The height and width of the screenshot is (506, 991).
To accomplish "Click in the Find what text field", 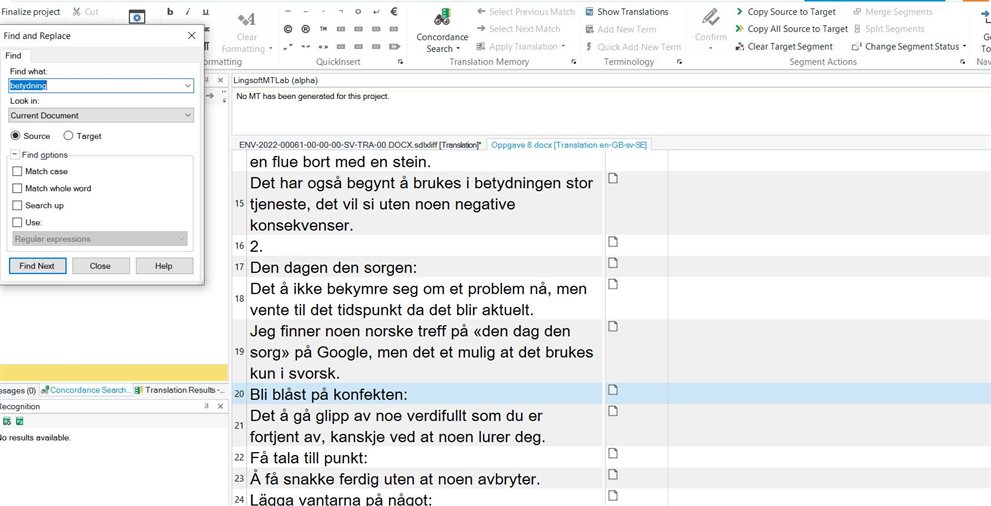I will (95, 85).
